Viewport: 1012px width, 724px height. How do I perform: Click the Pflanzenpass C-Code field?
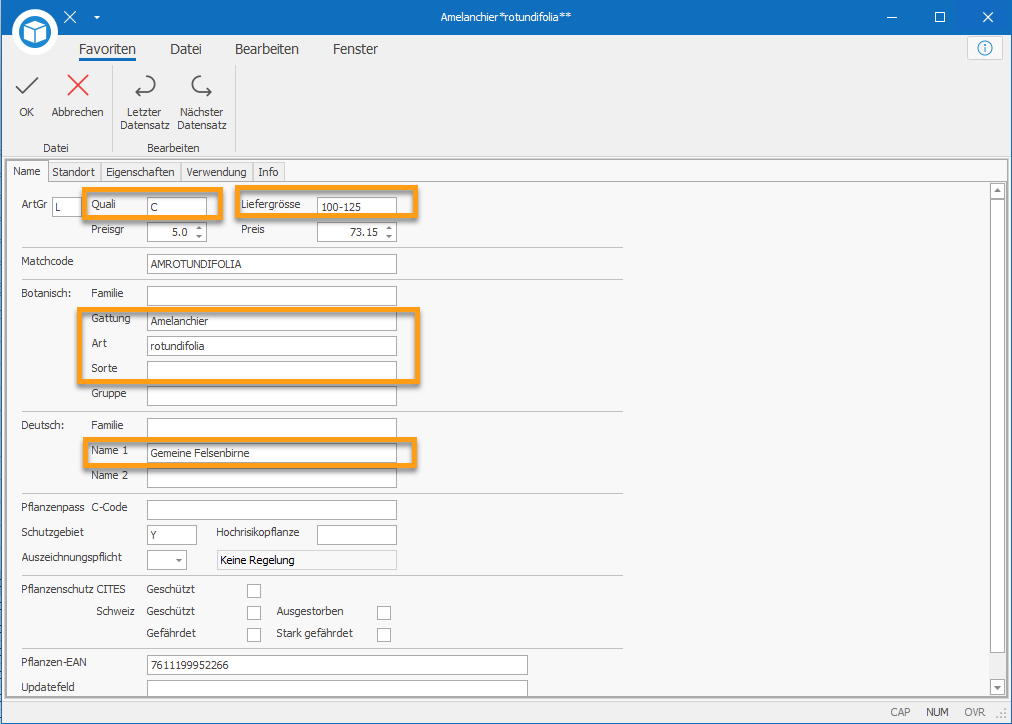pos(272,510)
